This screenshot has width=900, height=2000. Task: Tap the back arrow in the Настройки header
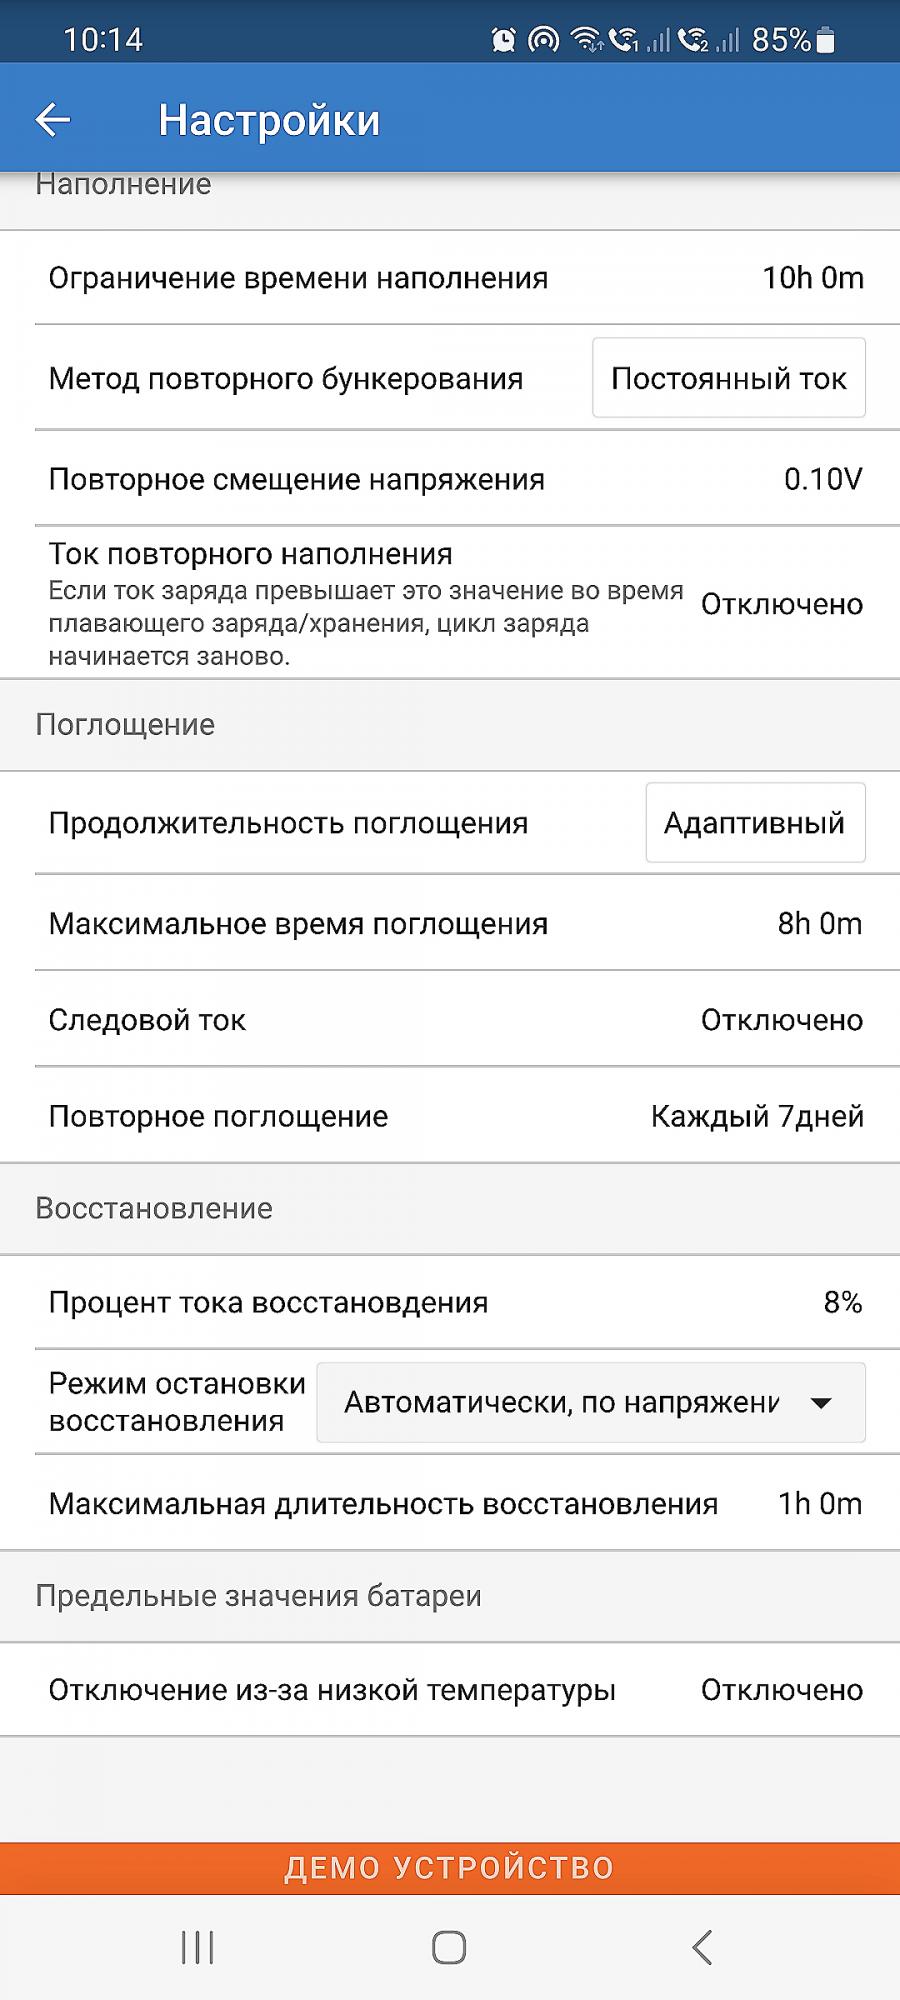53,120
